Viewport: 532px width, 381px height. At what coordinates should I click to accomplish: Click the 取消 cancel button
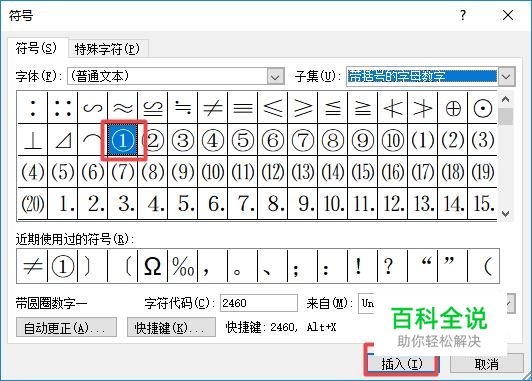tap(487, 364)
